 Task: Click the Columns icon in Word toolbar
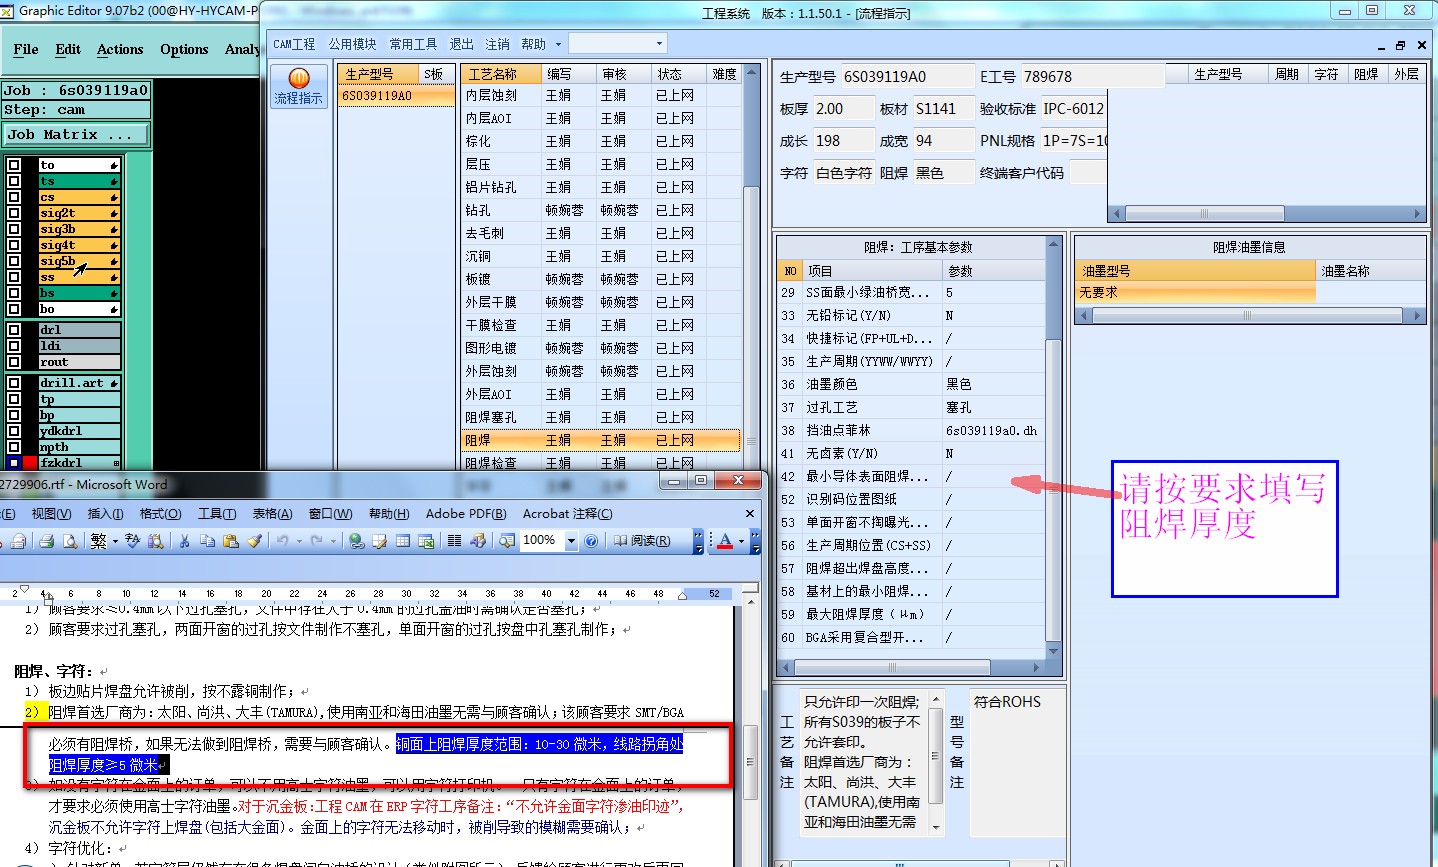point(454,541)
